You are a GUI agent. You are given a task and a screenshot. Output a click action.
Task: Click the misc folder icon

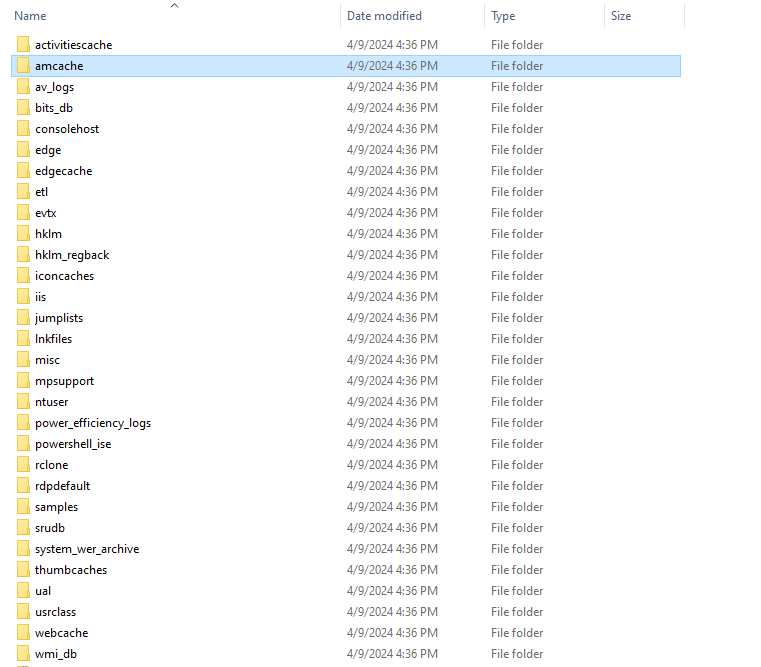pyautogui.click(x=23, y=360)
